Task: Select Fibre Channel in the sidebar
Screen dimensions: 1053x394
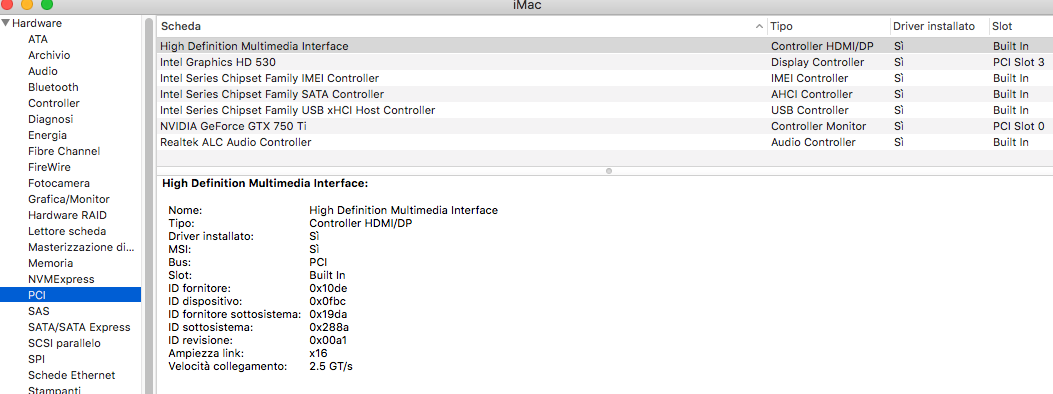Action: click(x=64, y=152)
